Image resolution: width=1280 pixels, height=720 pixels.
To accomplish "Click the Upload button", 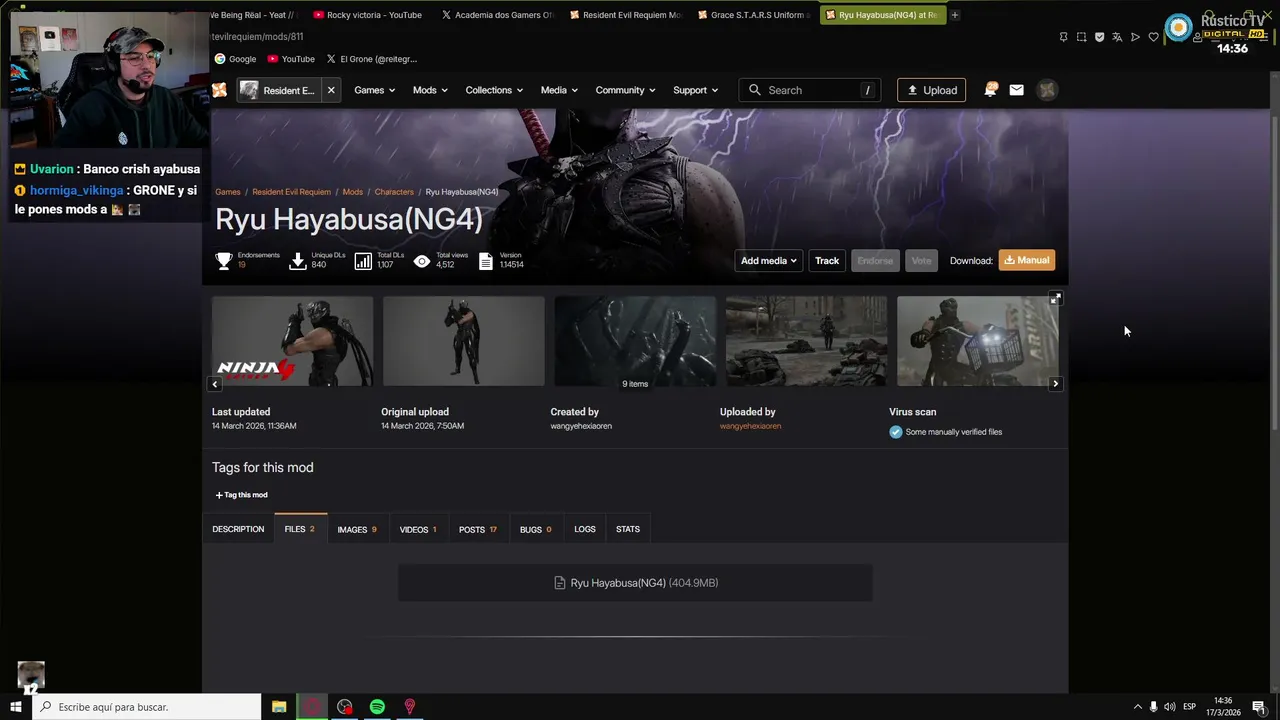I will pos(932,90).
